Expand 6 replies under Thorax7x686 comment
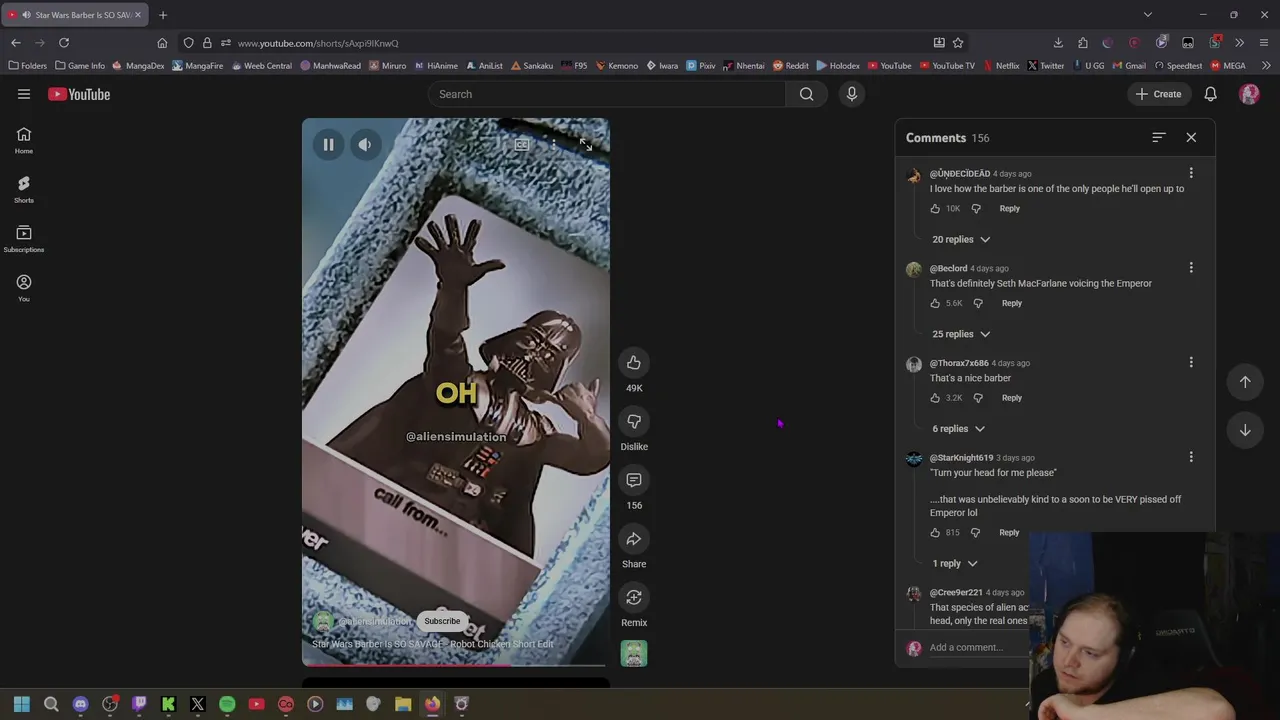Image resolution: width=1280 pixels, height=720 pixels. tap(958, 429)
